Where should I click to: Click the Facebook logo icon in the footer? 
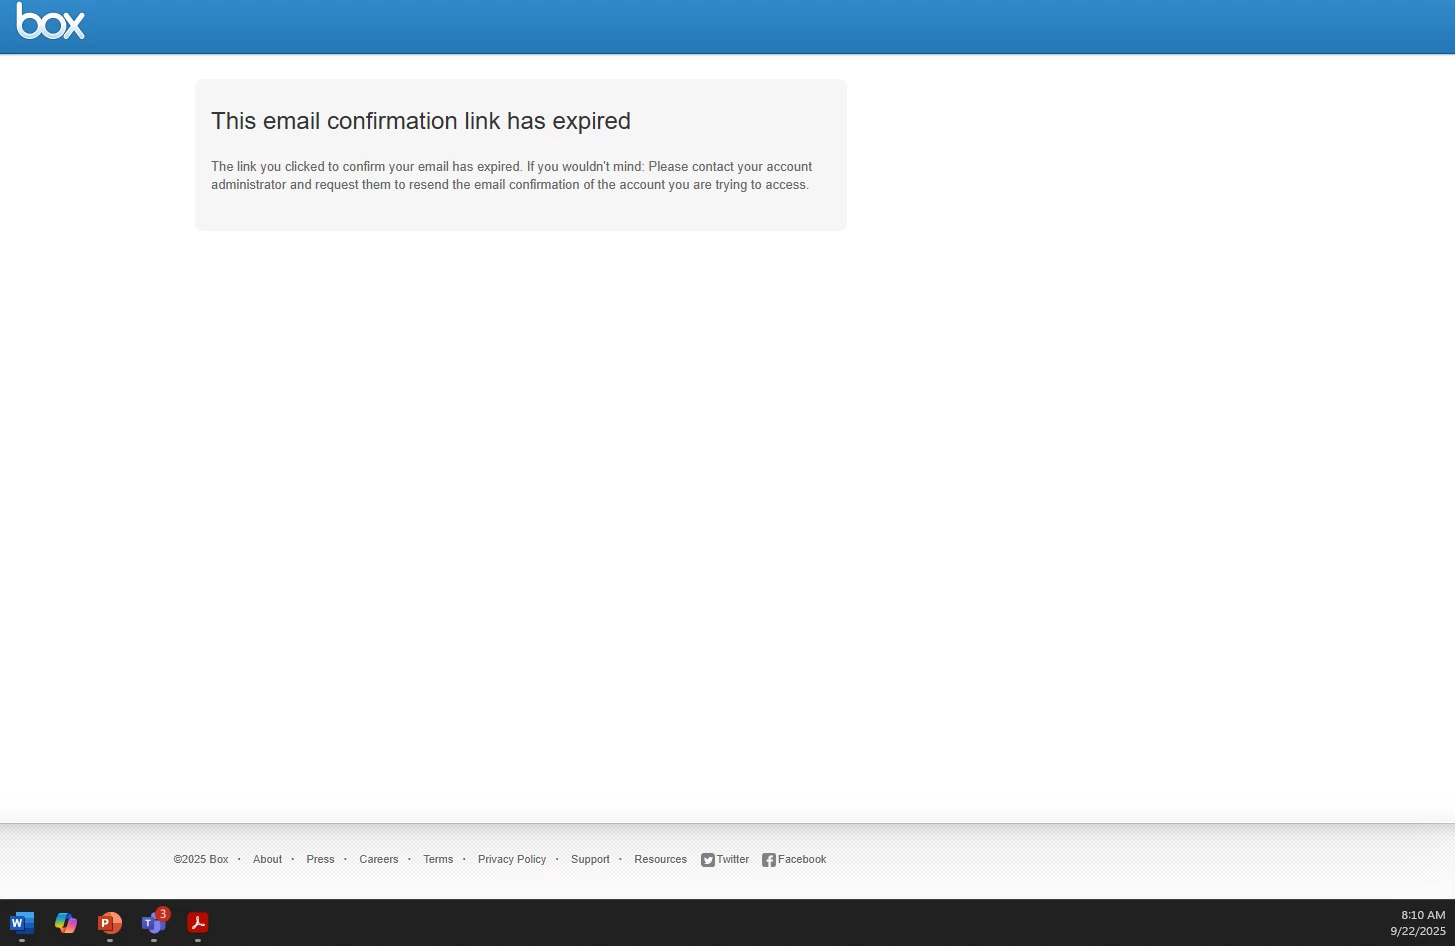769,860
